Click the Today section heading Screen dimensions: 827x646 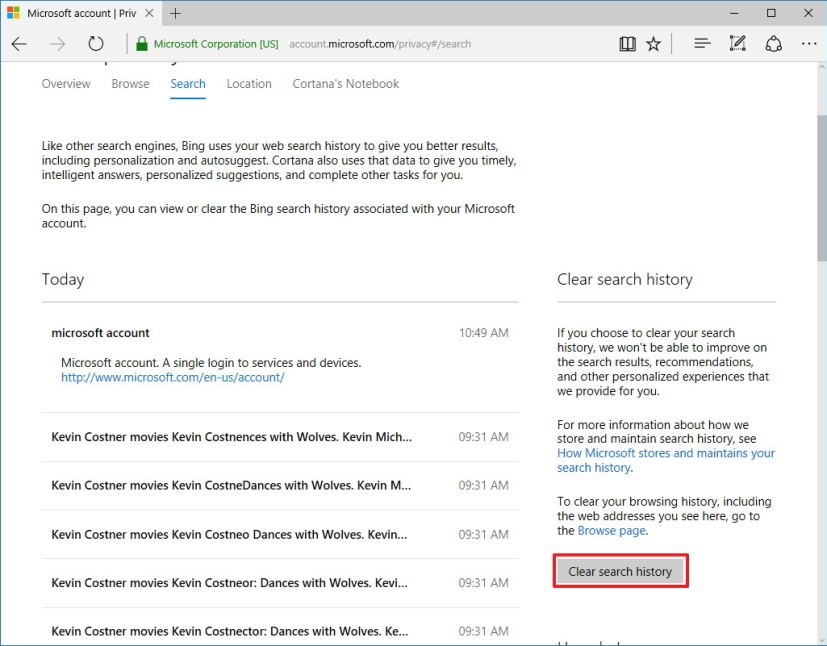[63, 279]
